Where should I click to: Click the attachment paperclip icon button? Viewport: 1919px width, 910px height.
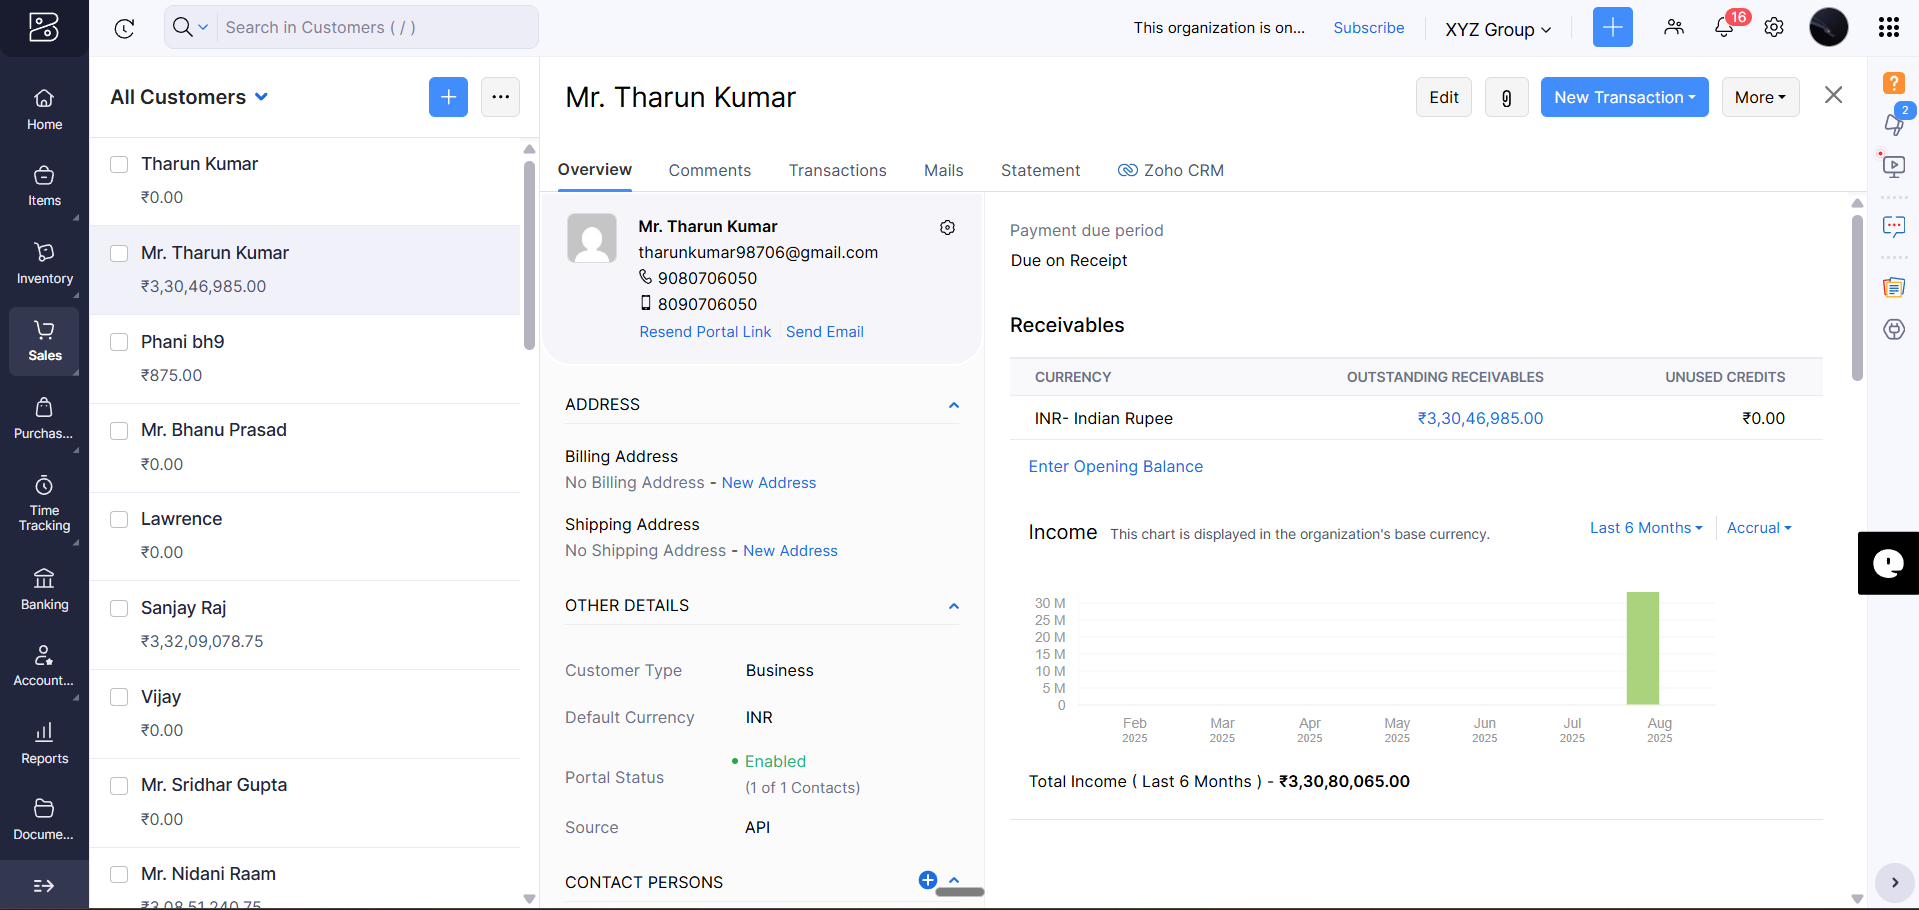pos(1506,97)
